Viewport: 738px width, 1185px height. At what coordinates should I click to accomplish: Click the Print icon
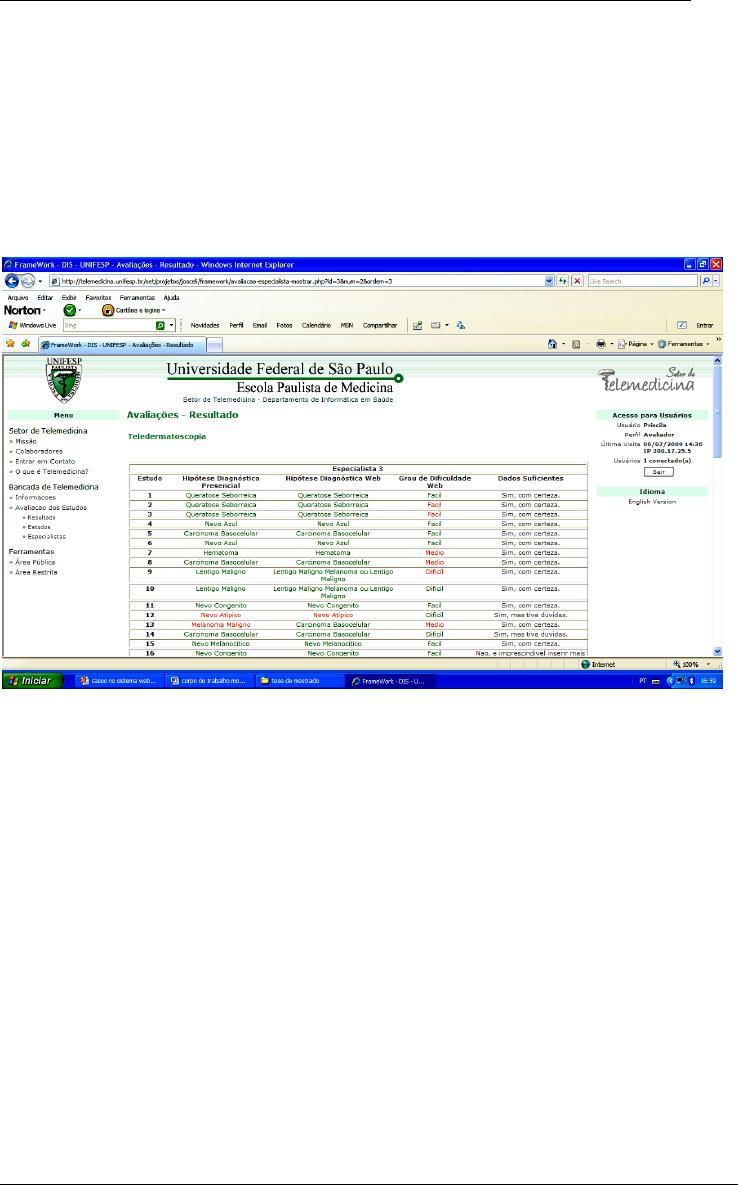pyautogui.click(x=601, y=344)
